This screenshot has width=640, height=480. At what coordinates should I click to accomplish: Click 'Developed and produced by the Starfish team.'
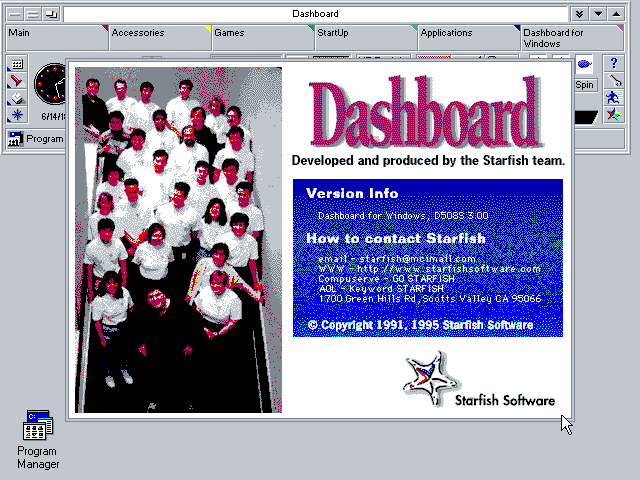(428, 160)
